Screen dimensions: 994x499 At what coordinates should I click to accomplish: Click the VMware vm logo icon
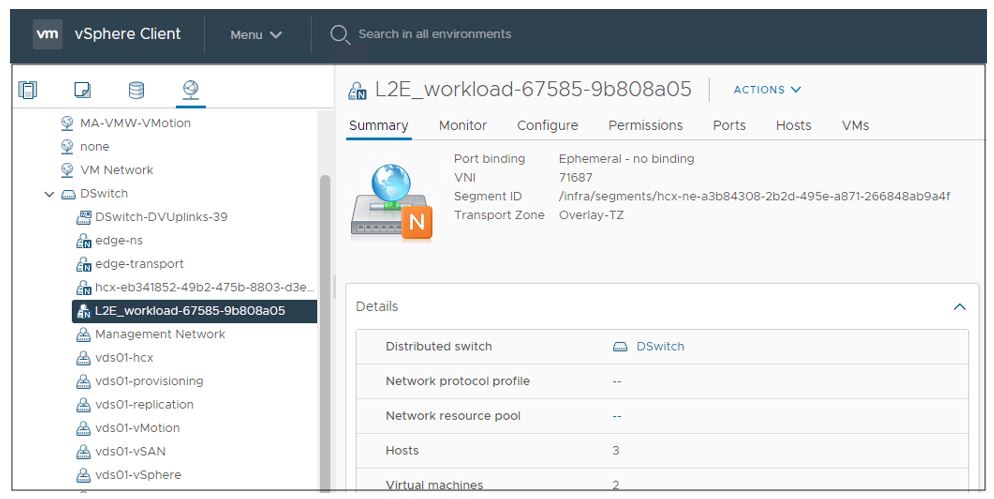coord(48,34)
